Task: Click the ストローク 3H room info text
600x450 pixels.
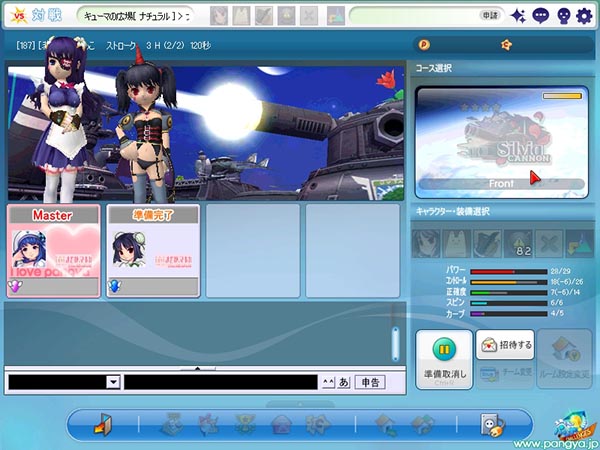Action: [x=158, y=46]
